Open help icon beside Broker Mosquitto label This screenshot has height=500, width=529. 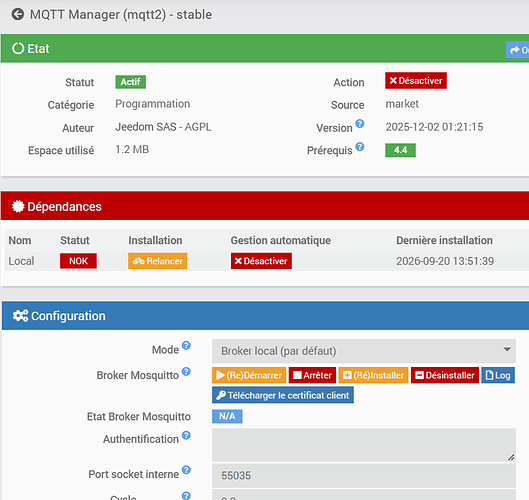(186, 371)
